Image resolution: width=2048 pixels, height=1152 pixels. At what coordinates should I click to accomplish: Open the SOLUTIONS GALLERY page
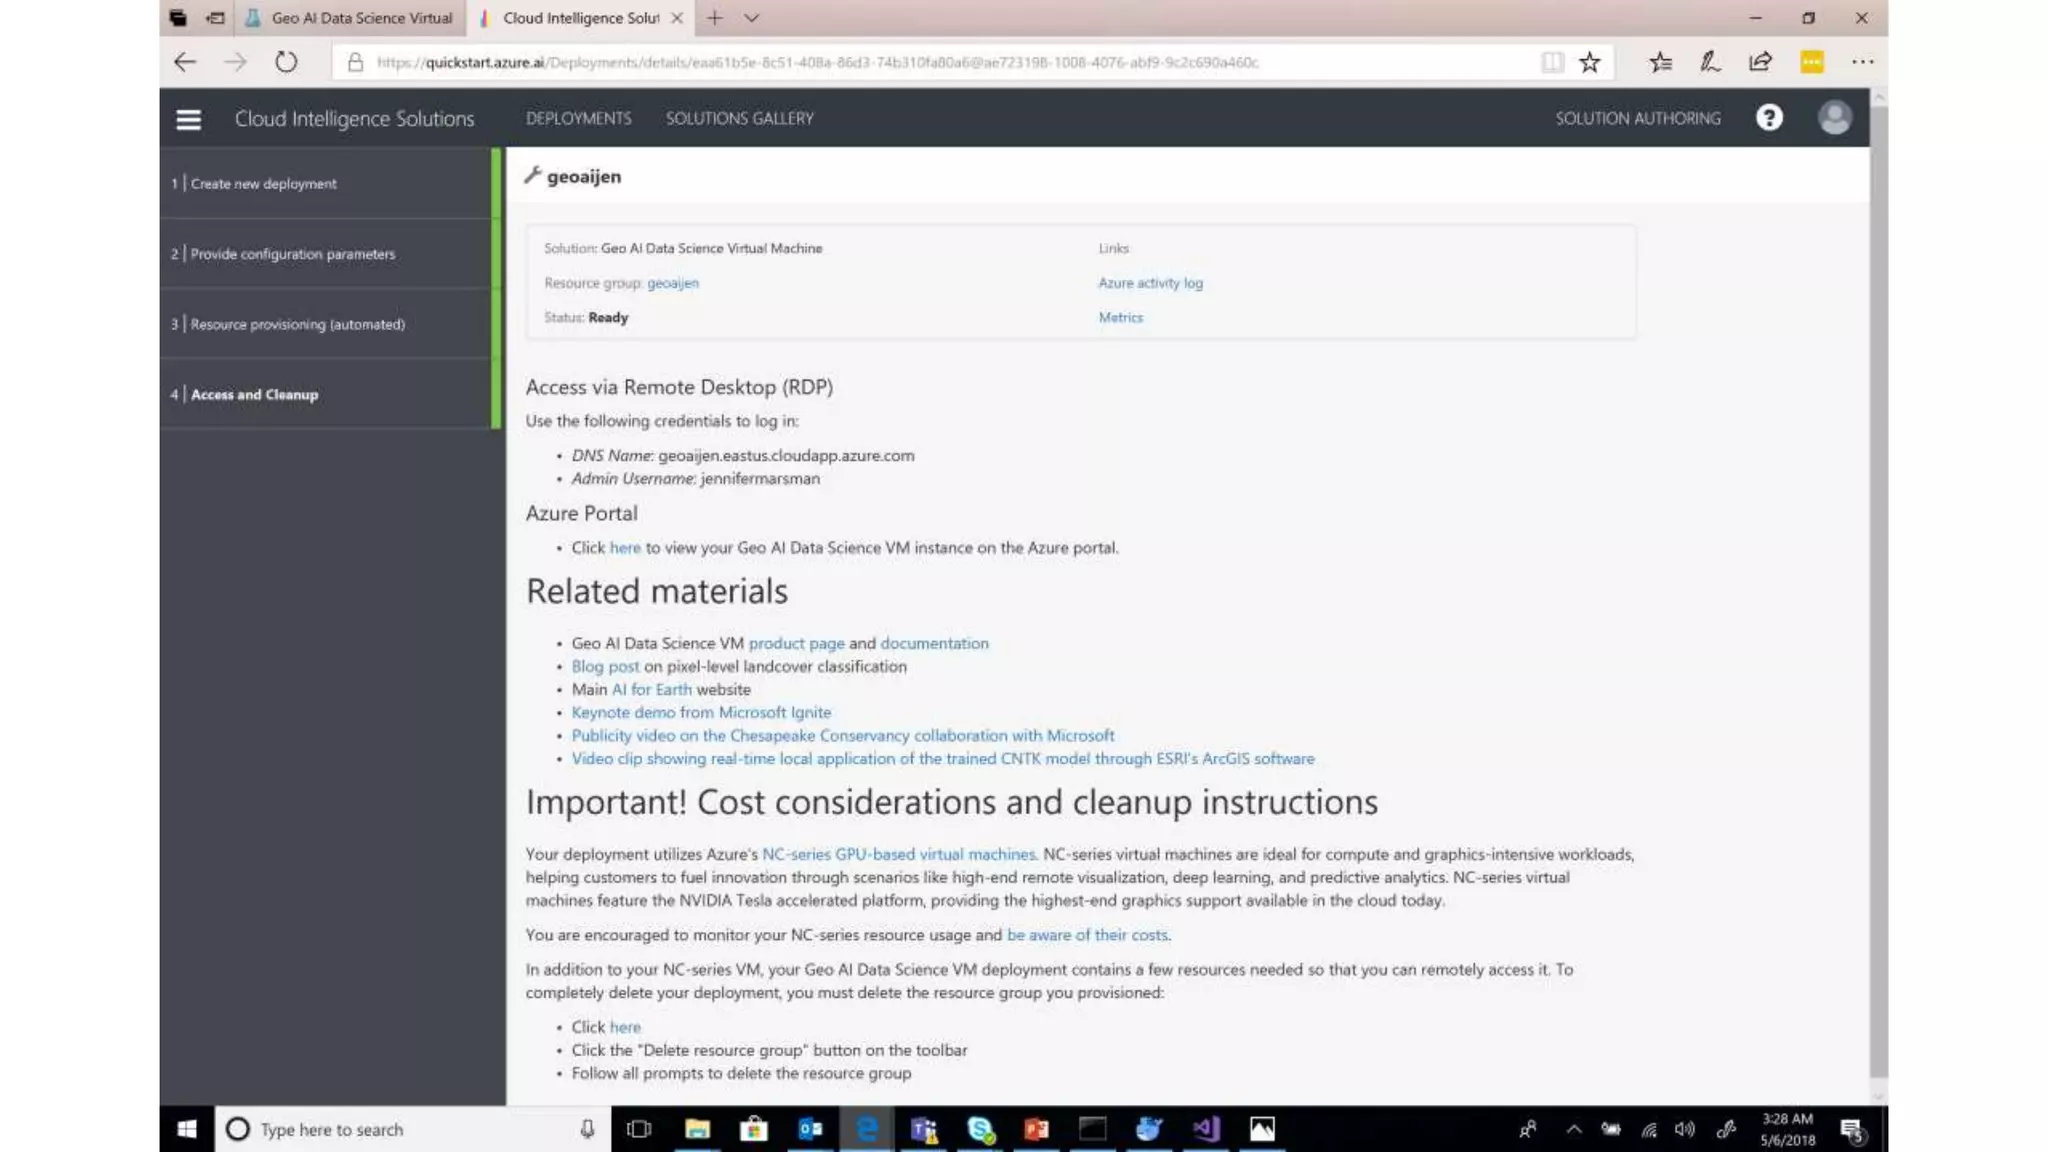pos(739,118)
